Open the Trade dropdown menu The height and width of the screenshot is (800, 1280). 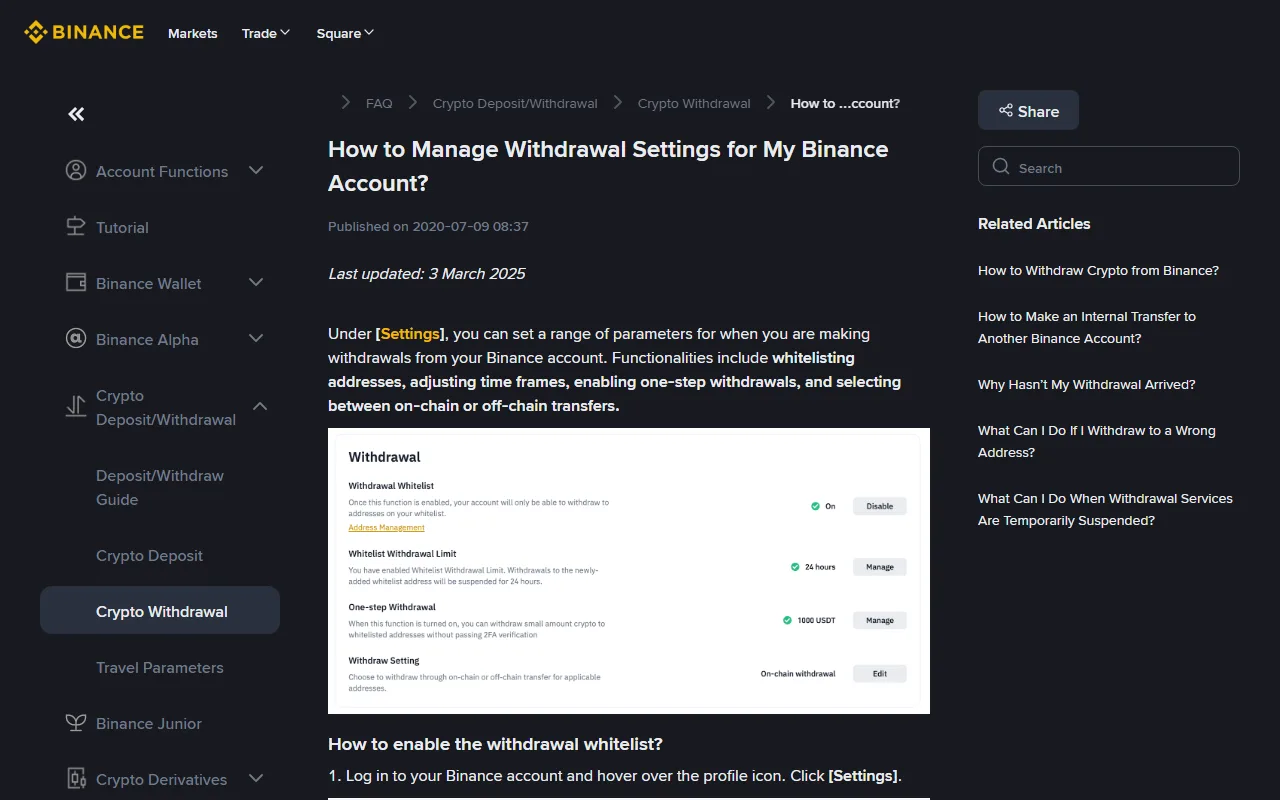(x=266, y=33)
